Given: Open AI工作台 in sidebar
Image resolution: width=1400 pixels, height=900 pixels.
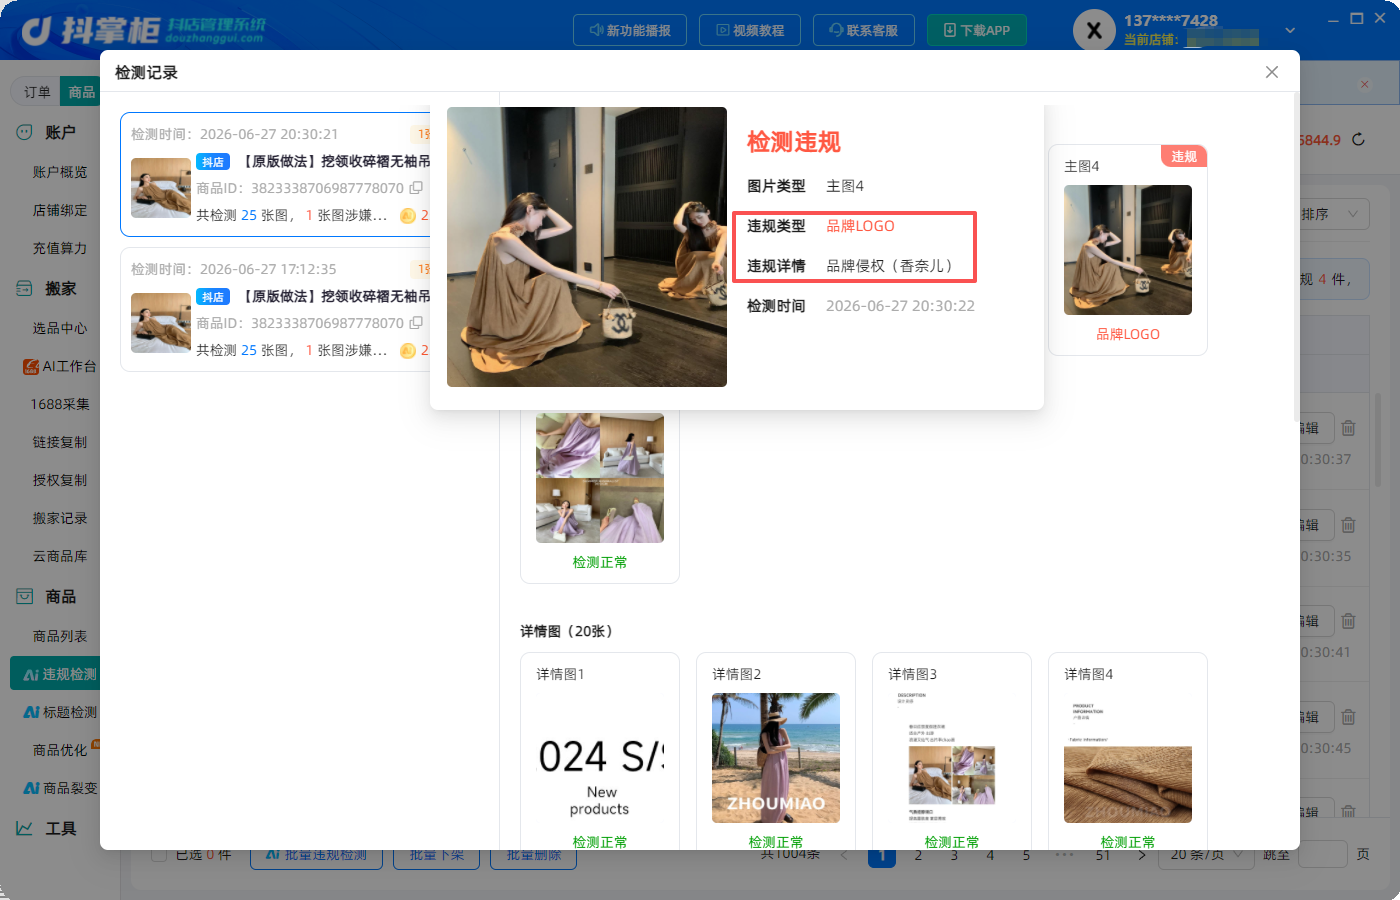Looking at the screenshot, I should (x=60, y=366).
